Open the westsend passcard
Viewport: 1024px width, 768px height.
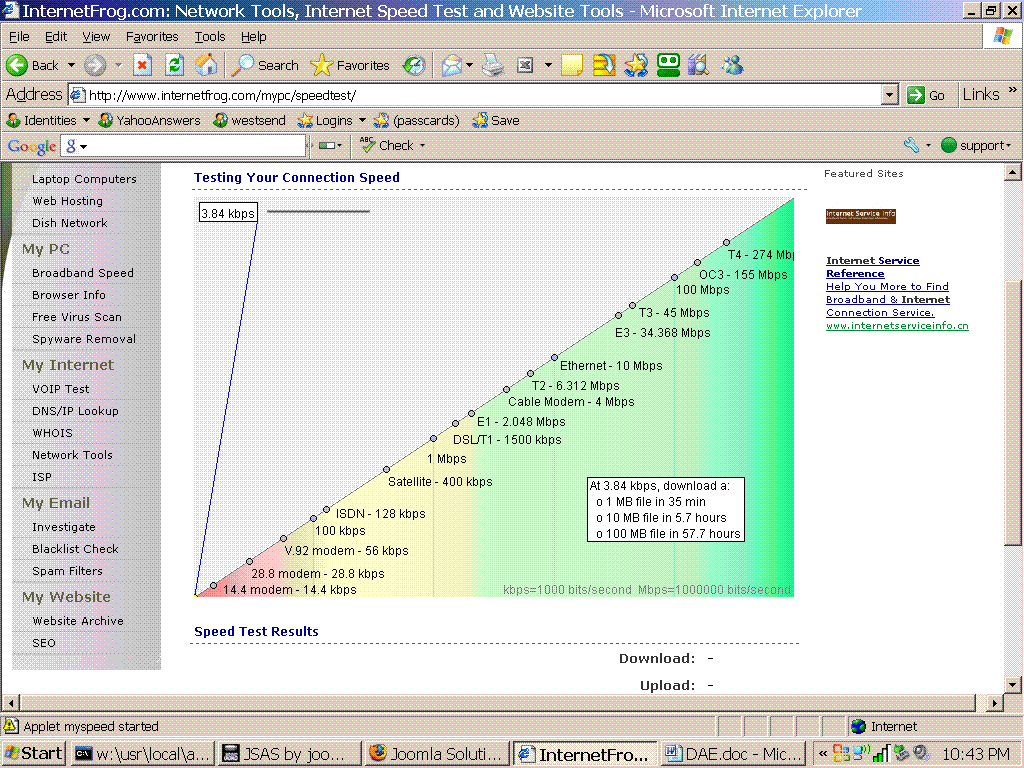(x=250, y=120)
